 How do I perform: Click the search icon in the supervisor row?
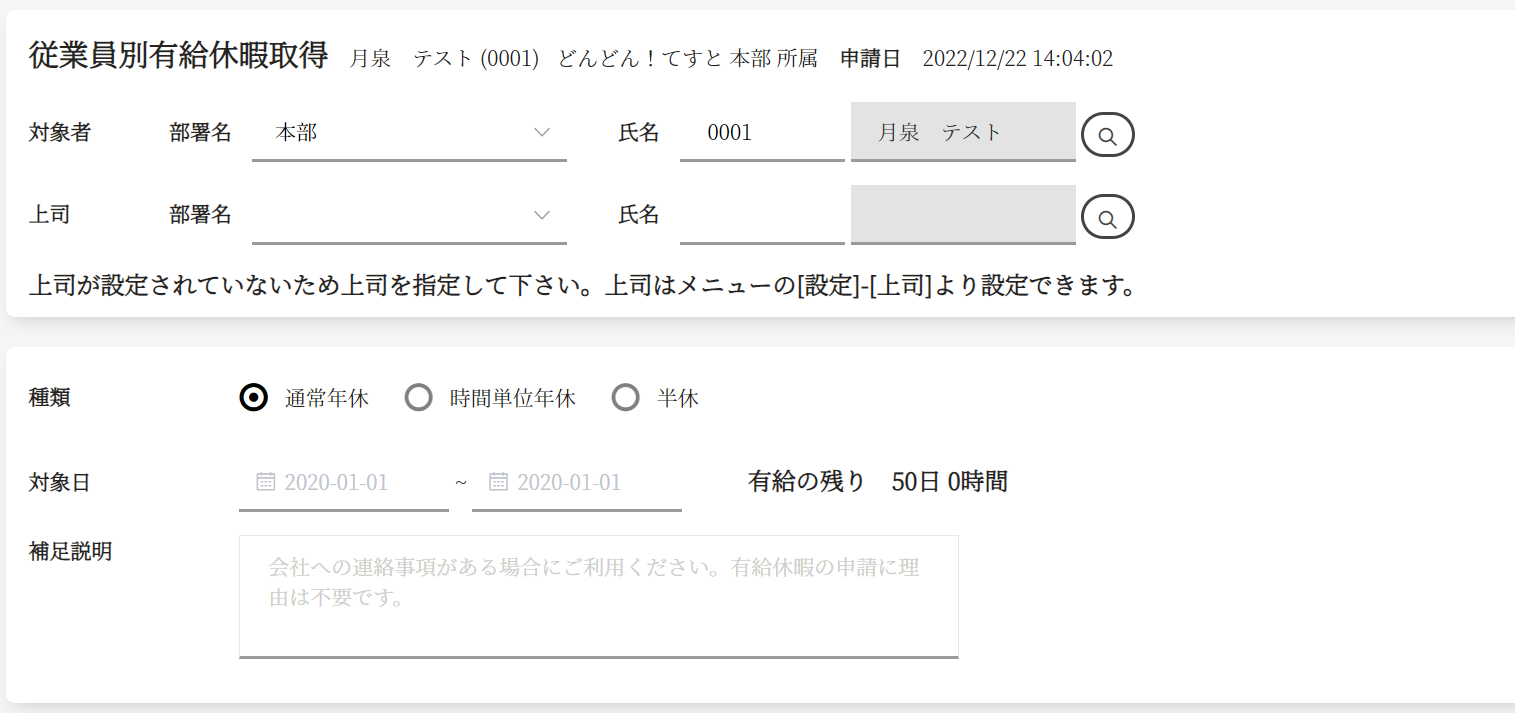click(1107, 217)
